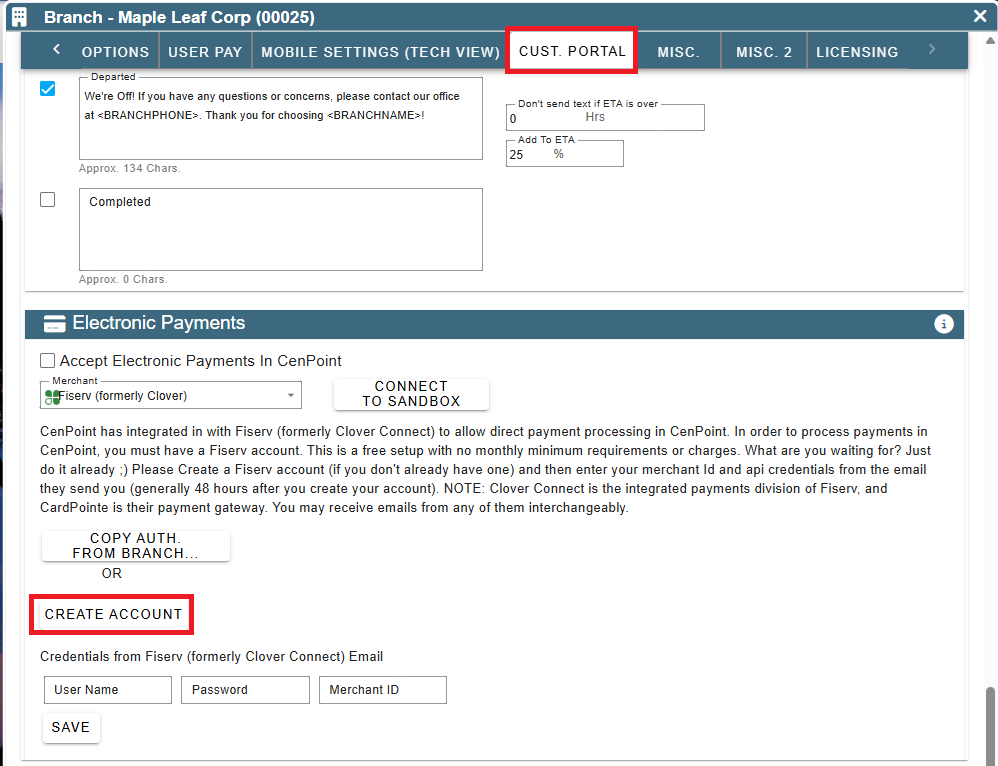Click the branch building icon in title bar

point(20,17)
